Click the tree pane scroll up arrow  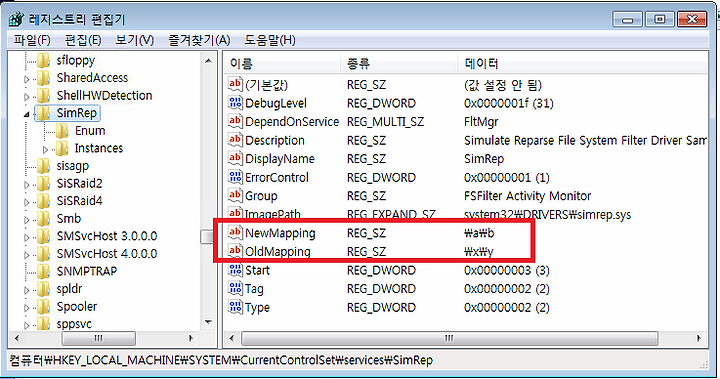click(208, 61)
